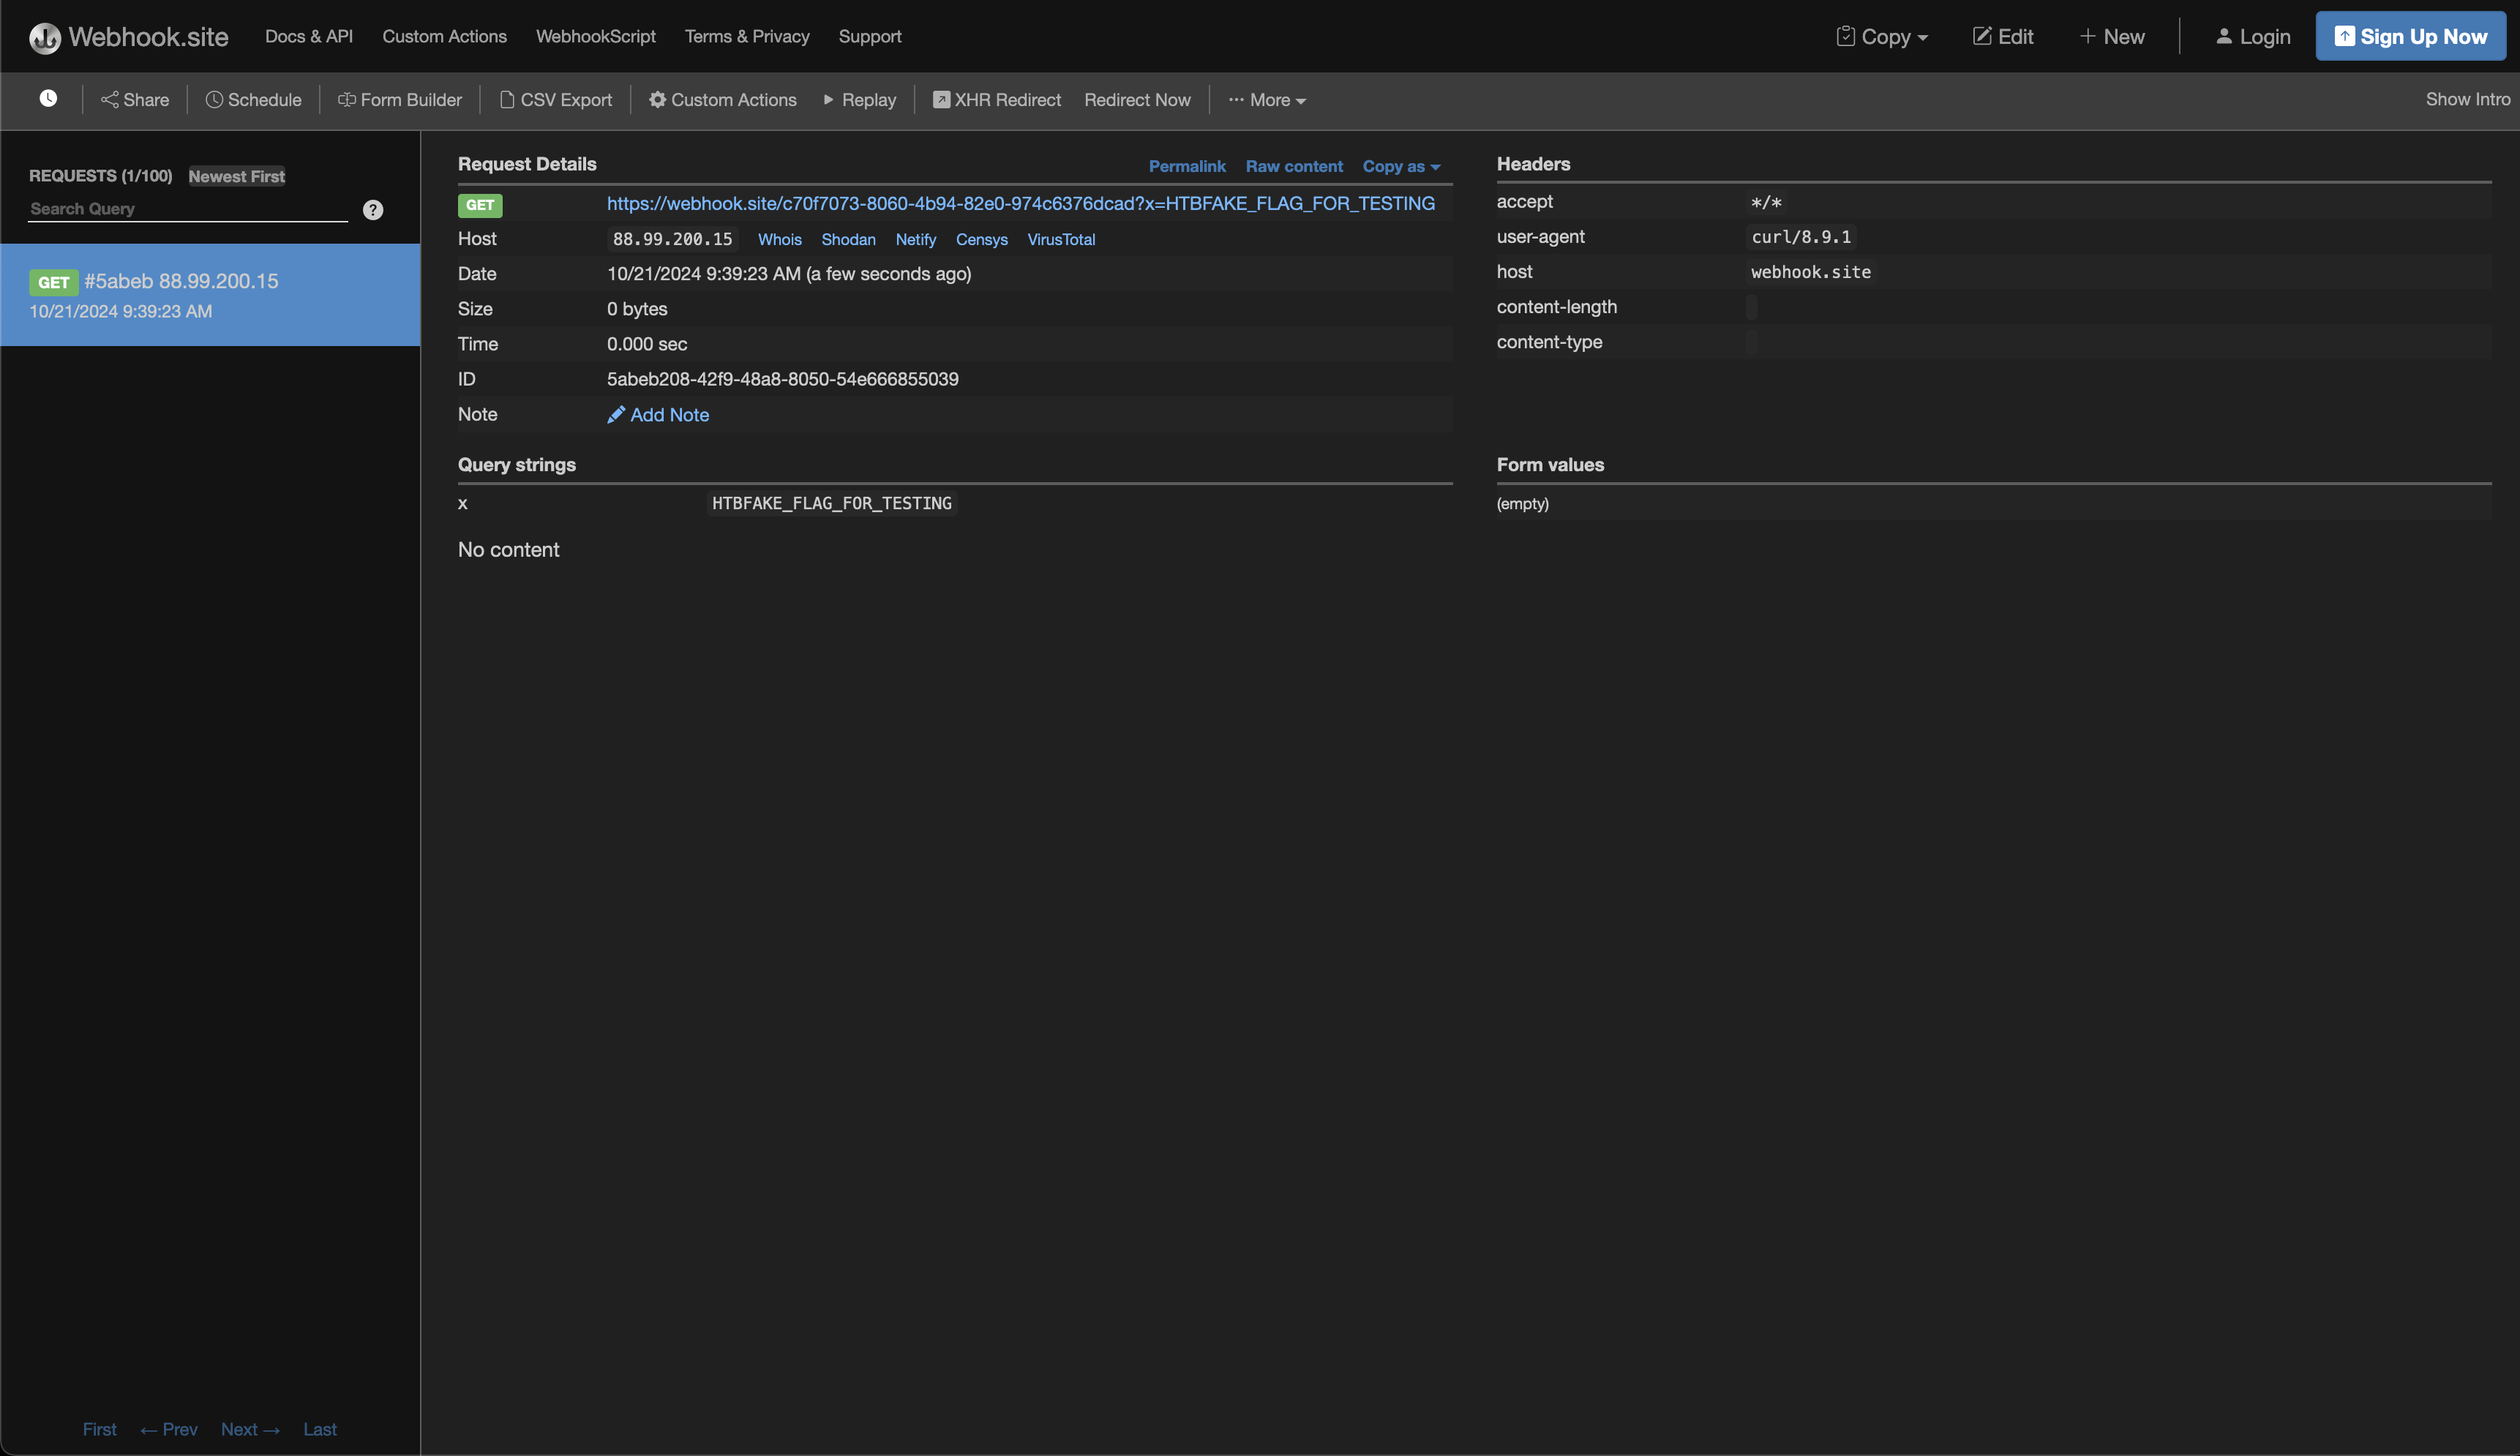This screenshot has width=2520, height=1456.
Task: Focus the Search Query field
Action: click(188, 209)
